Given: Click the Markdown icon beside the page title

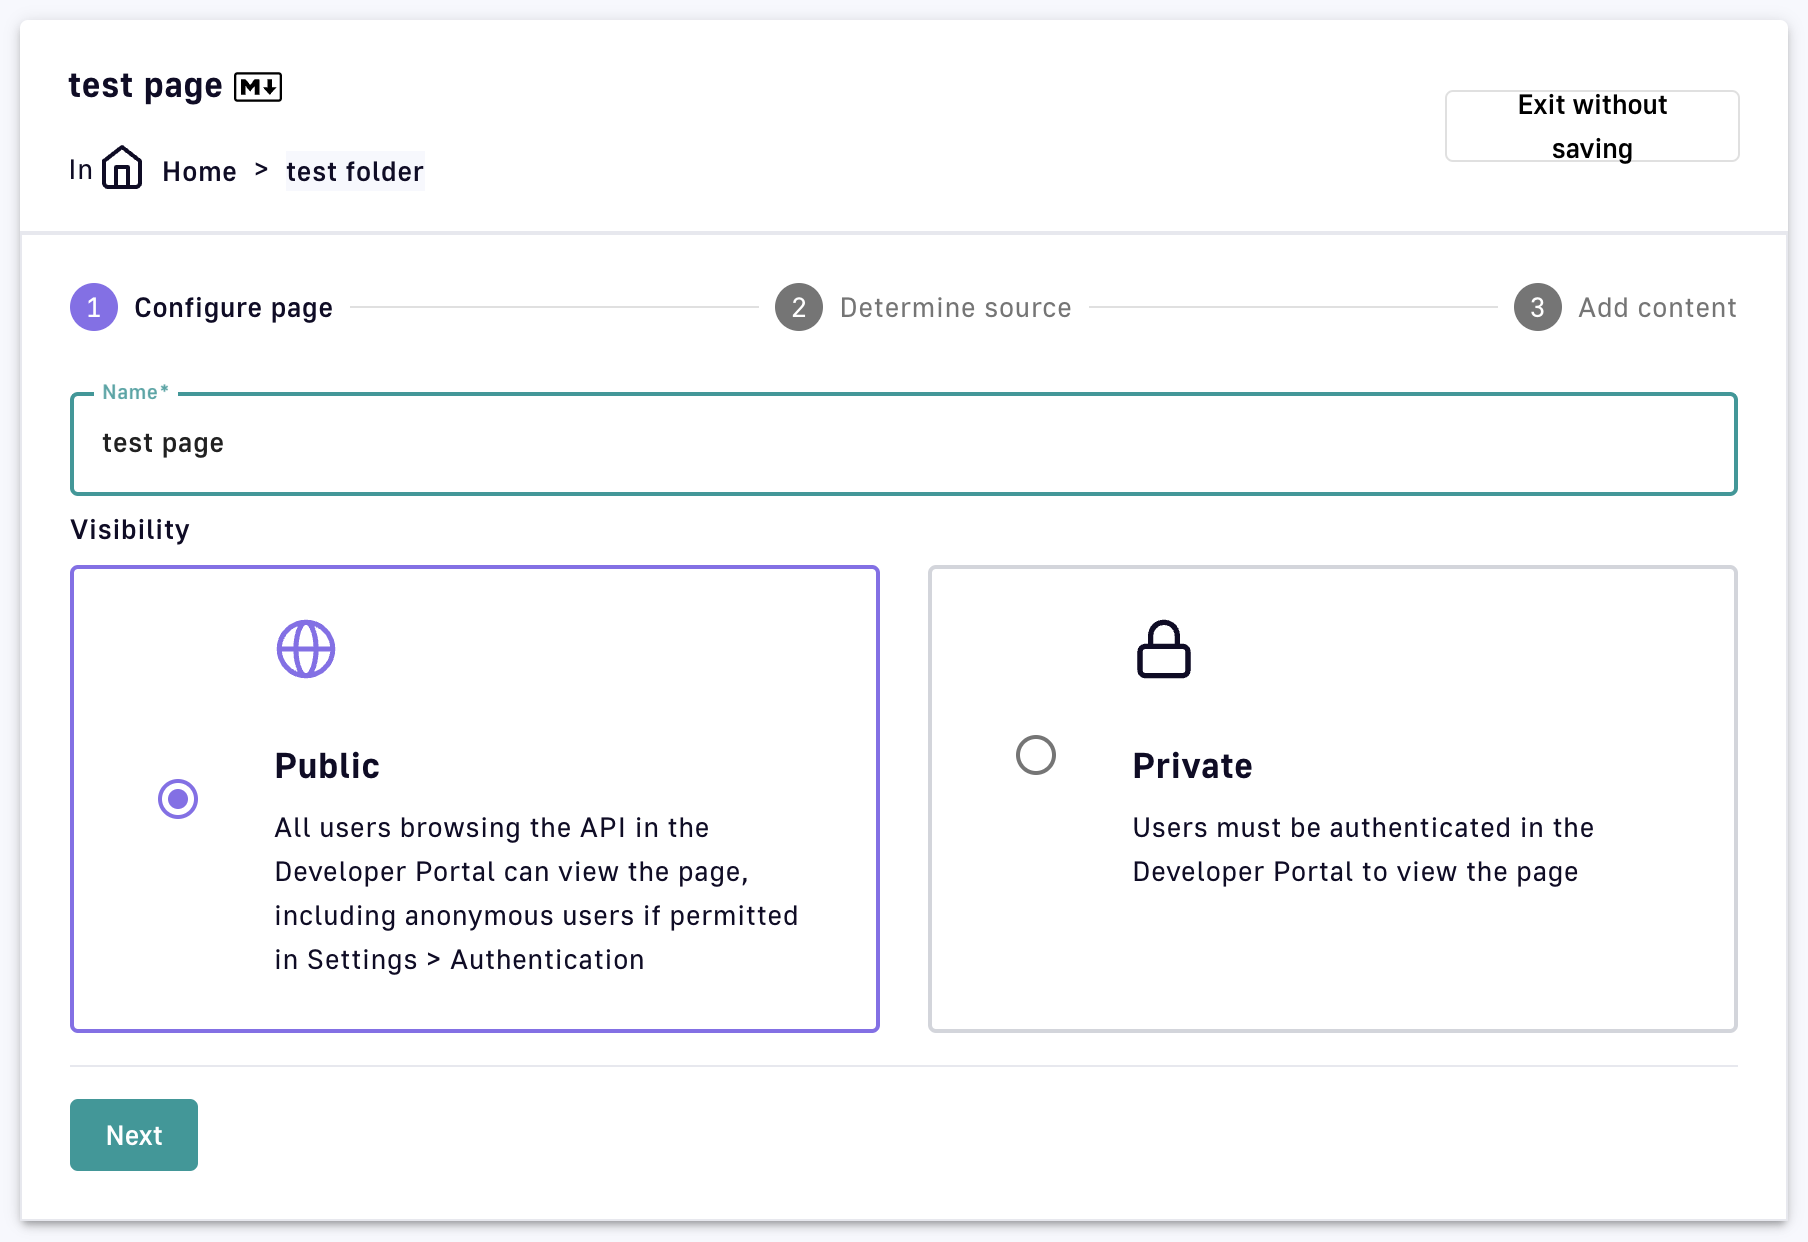Looking at the screenshot, I should 257,87.
